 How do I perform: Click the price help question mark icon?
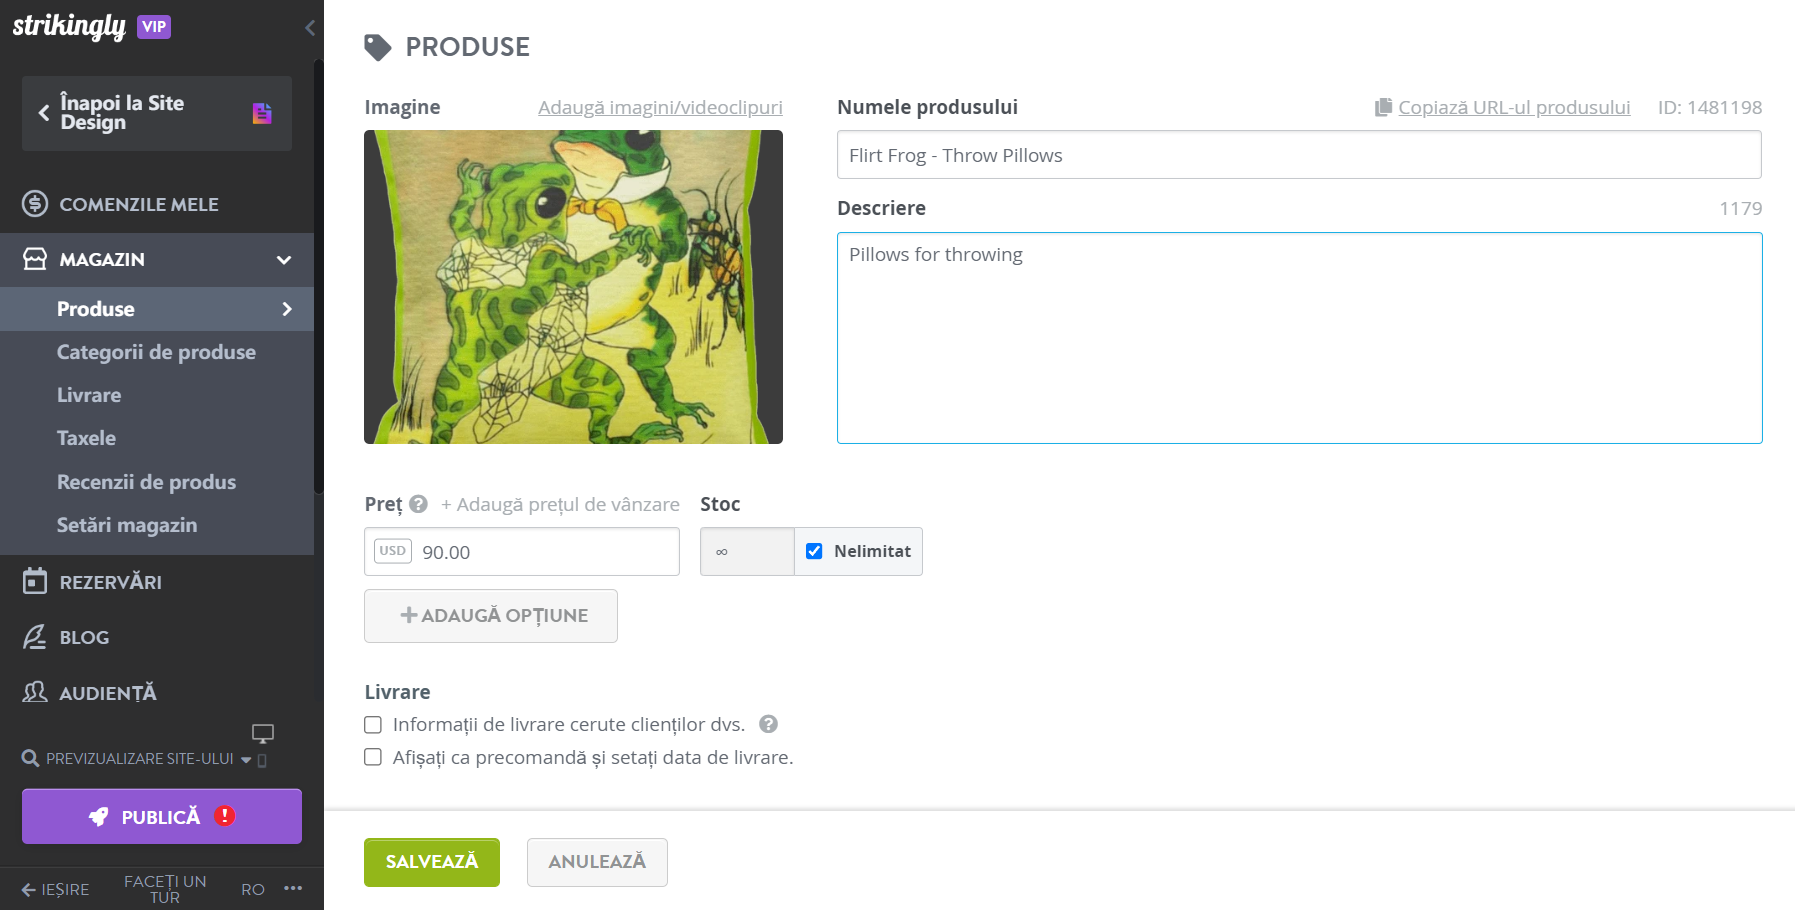click(x=418, y=504)
